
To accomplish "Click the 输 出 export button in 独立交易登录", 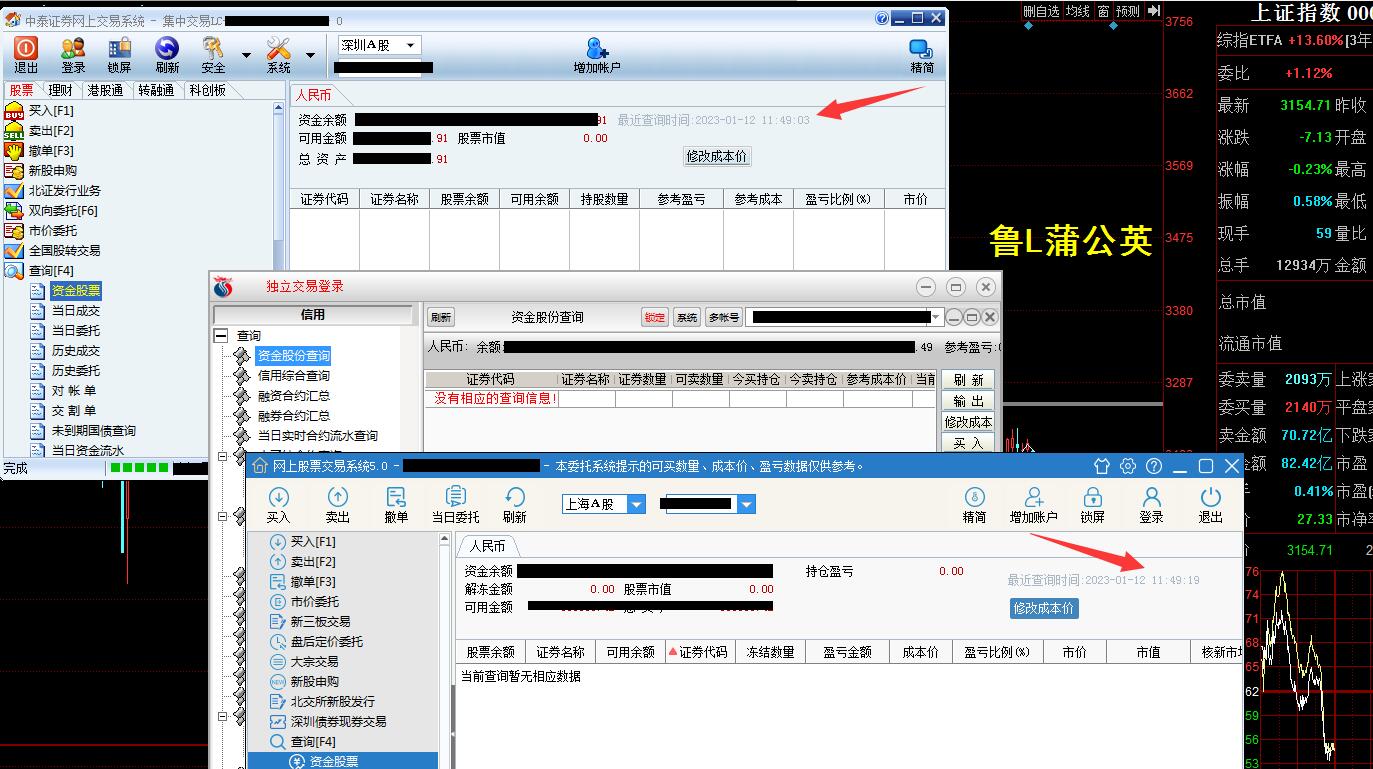I will (967, 401).
